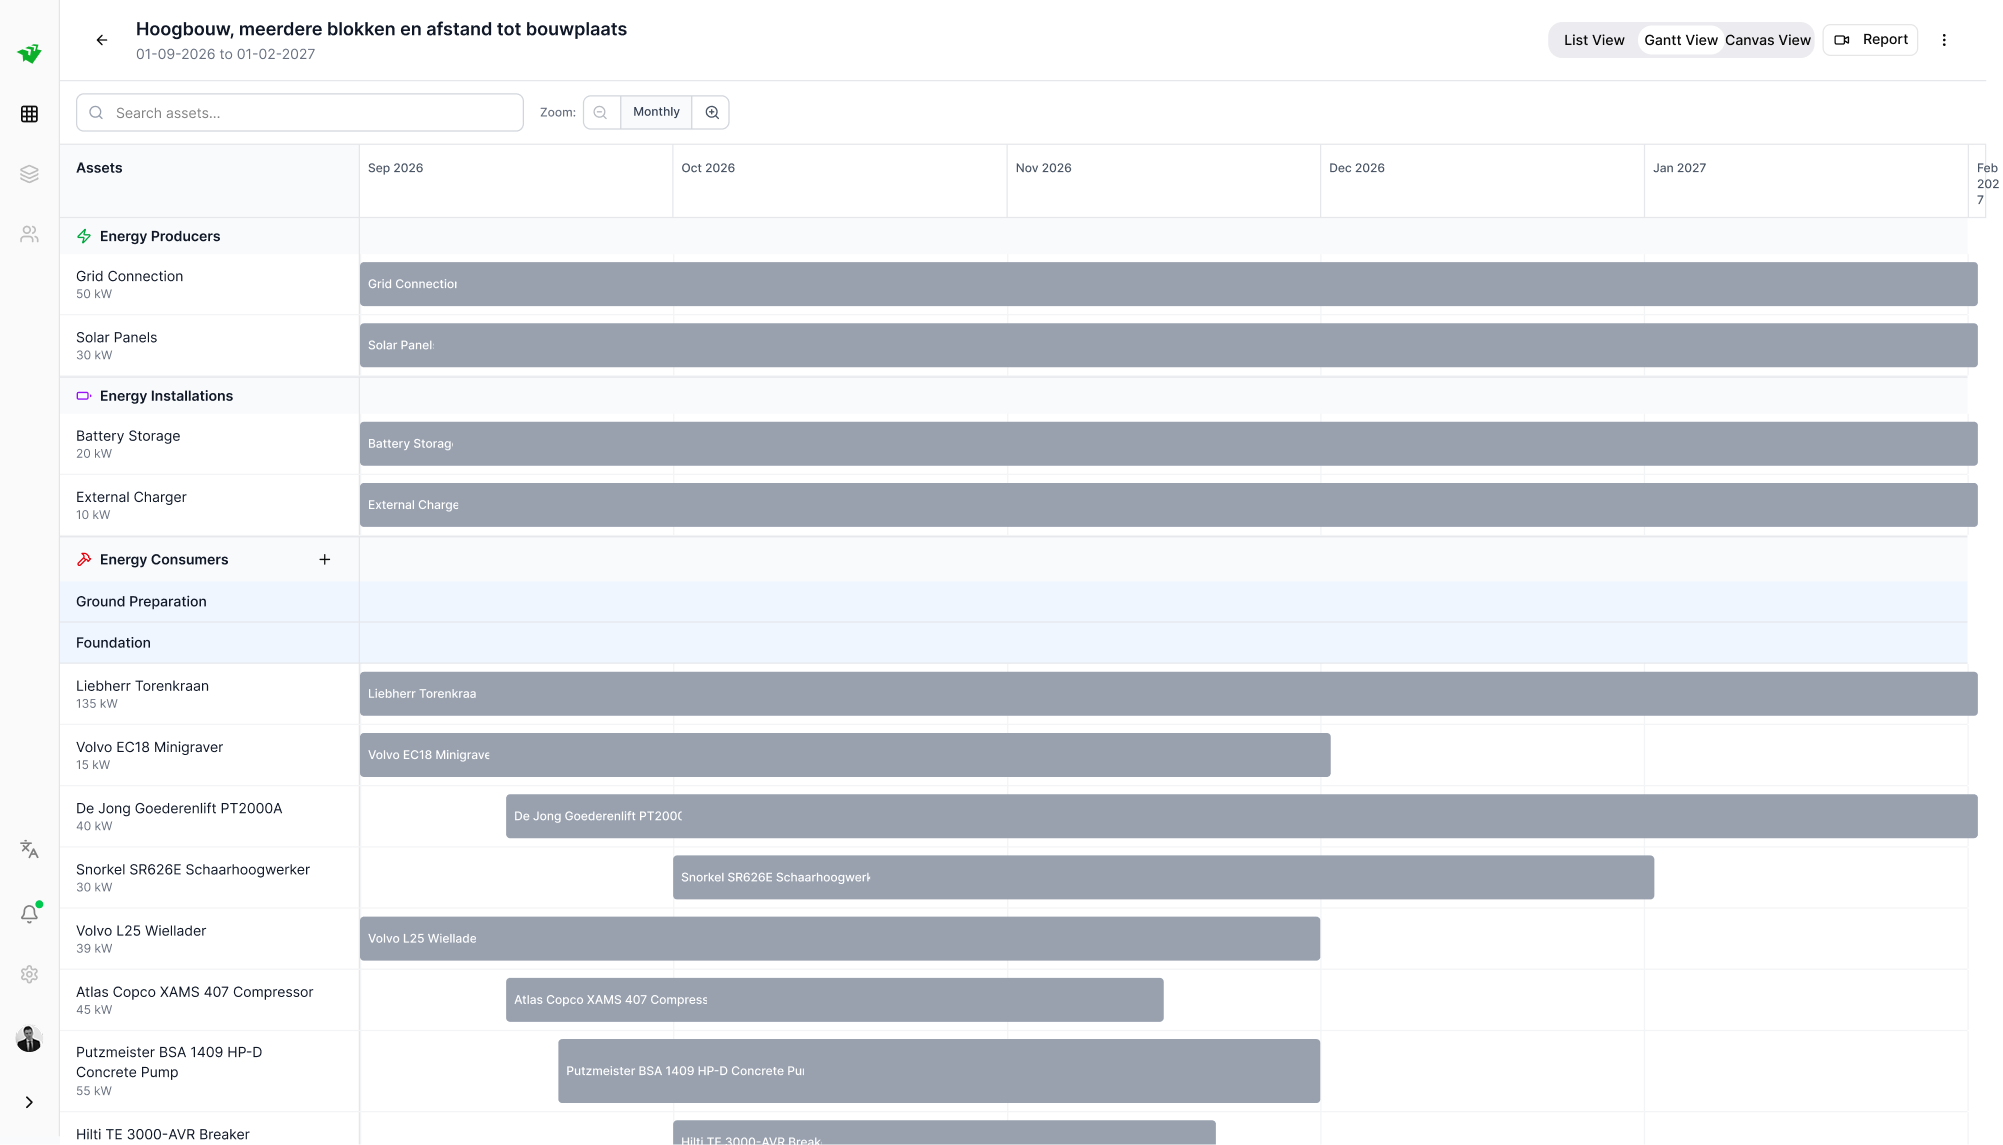Viewport: 2003px width, 1145px height.
Task: Click the back arrow icon
Action: tap(101, 40)
